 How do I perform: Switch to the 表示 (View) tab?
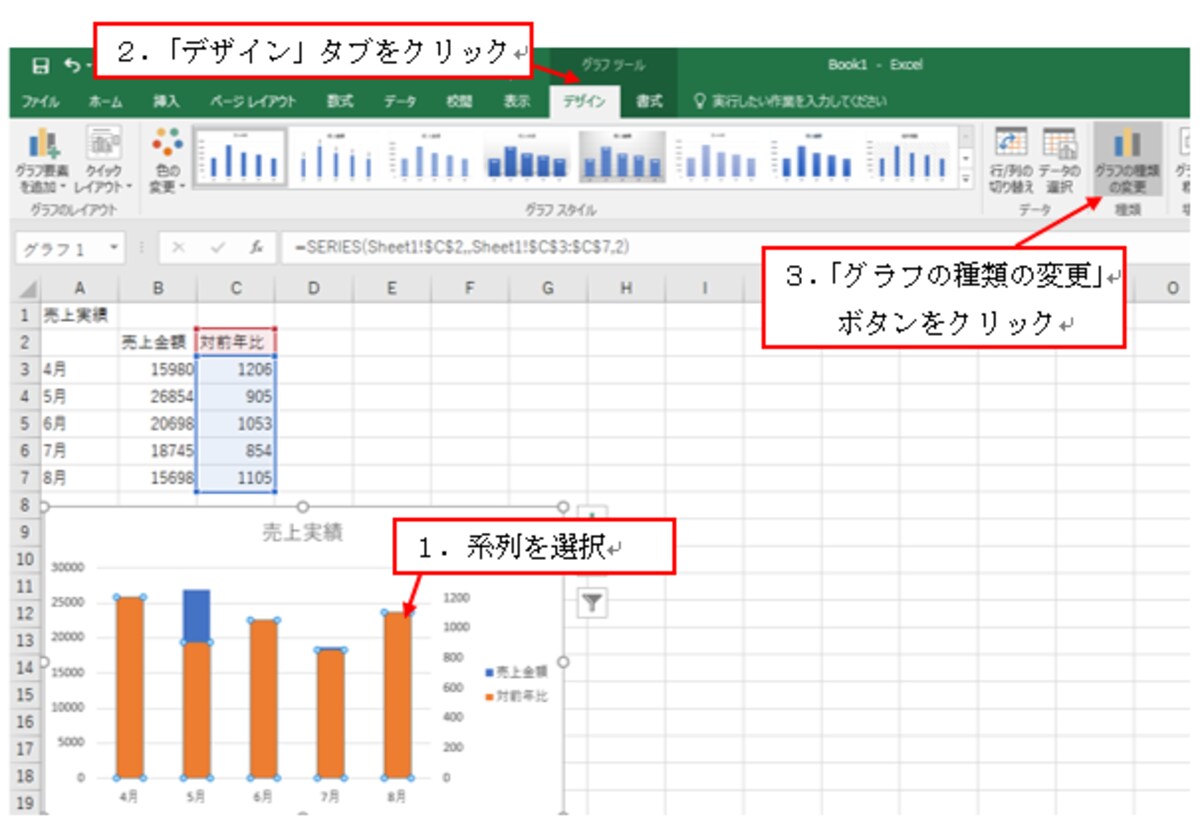(516, 101)
